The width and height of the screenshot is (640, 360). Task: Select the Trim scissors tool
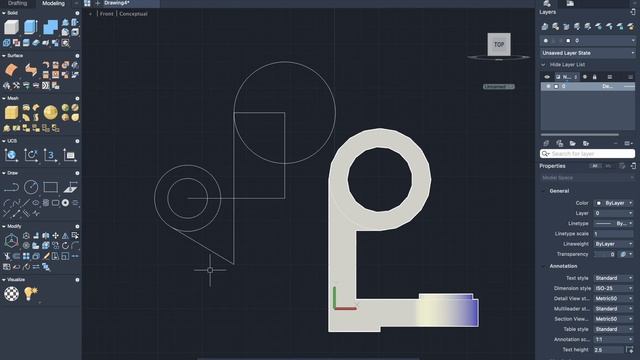click(x=7, y=256)
